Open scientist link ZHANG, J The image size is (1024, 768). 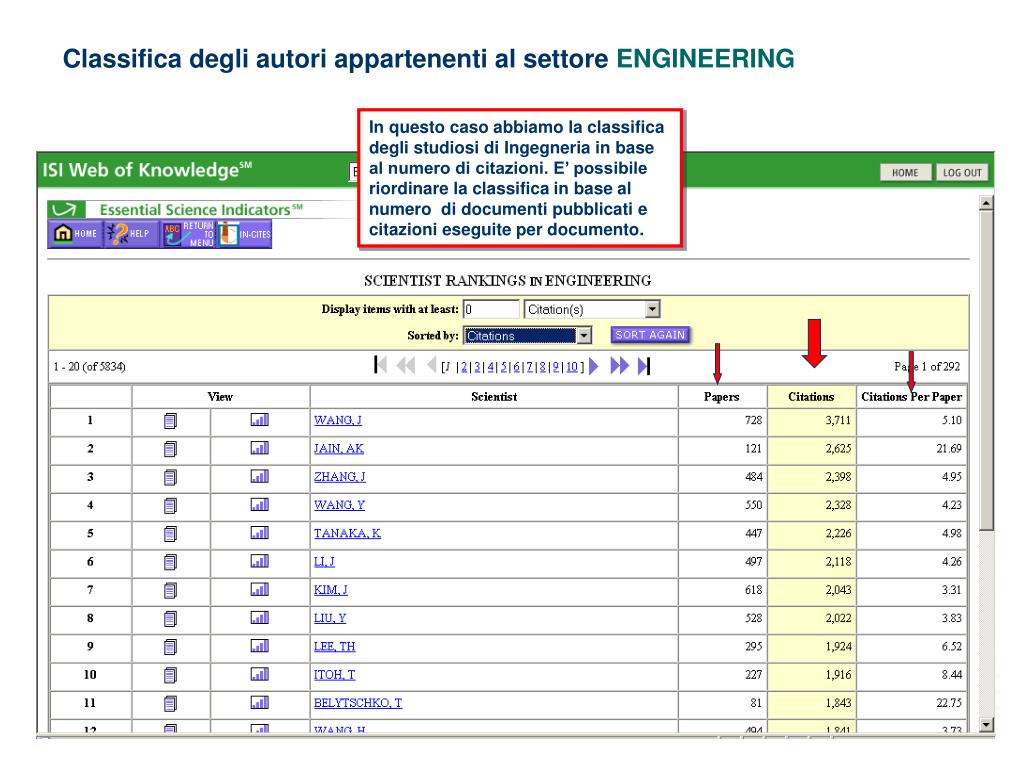340,477
